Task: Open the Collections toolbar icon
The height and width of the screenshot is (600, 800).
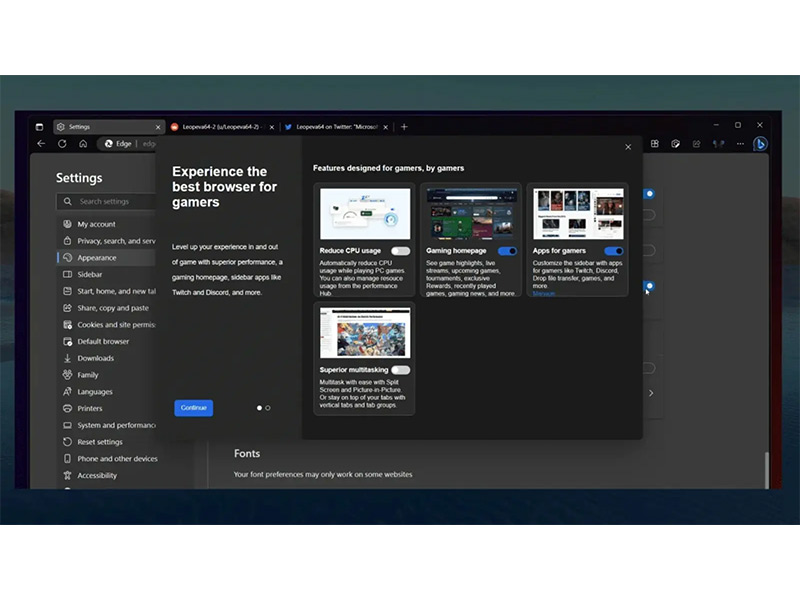Action: 655,144
